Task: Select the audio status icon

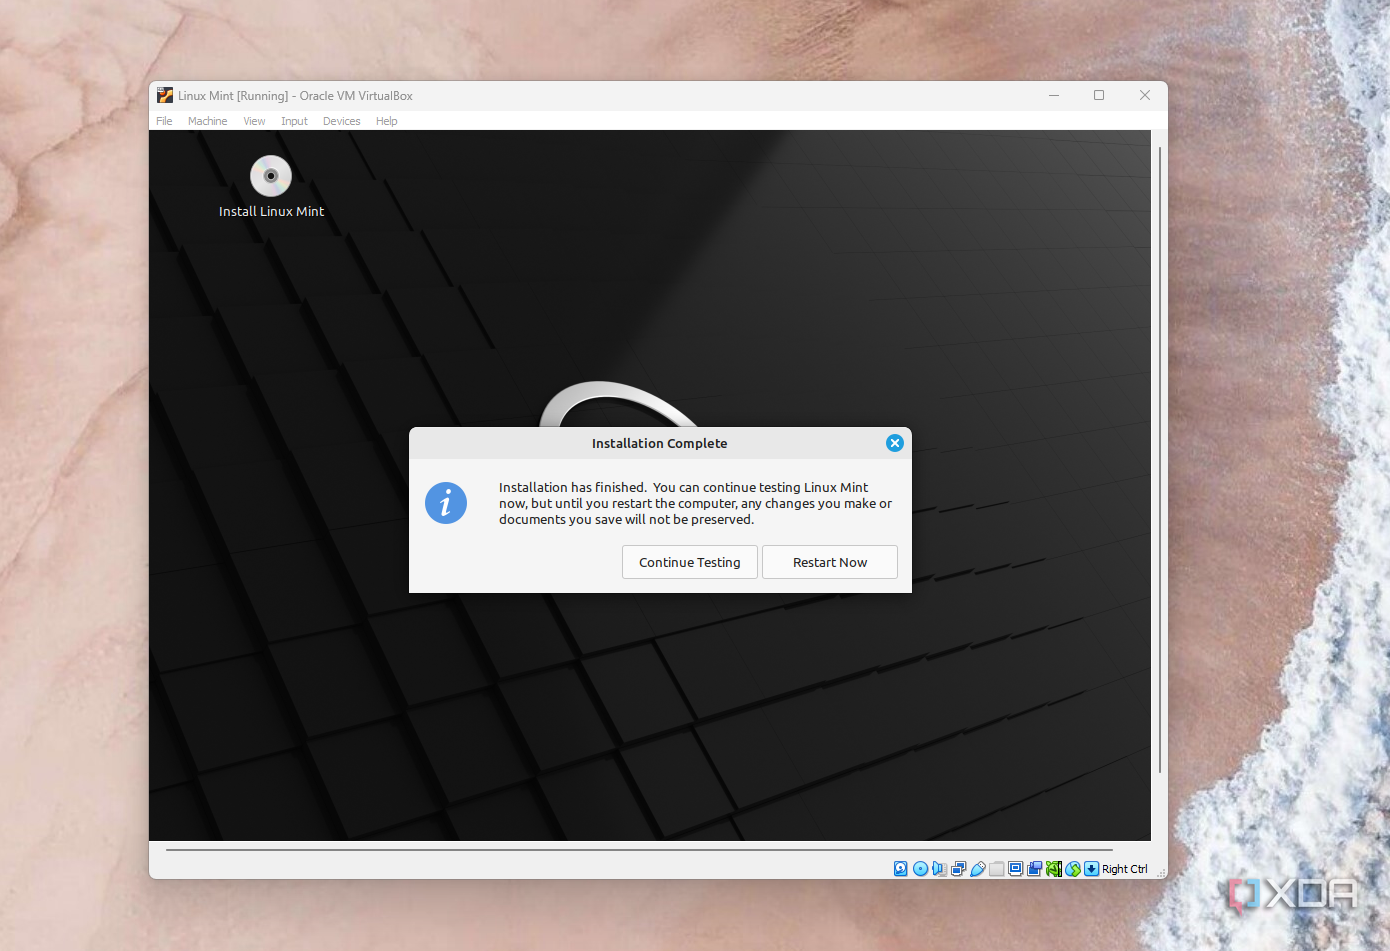Action: [940, 869]
